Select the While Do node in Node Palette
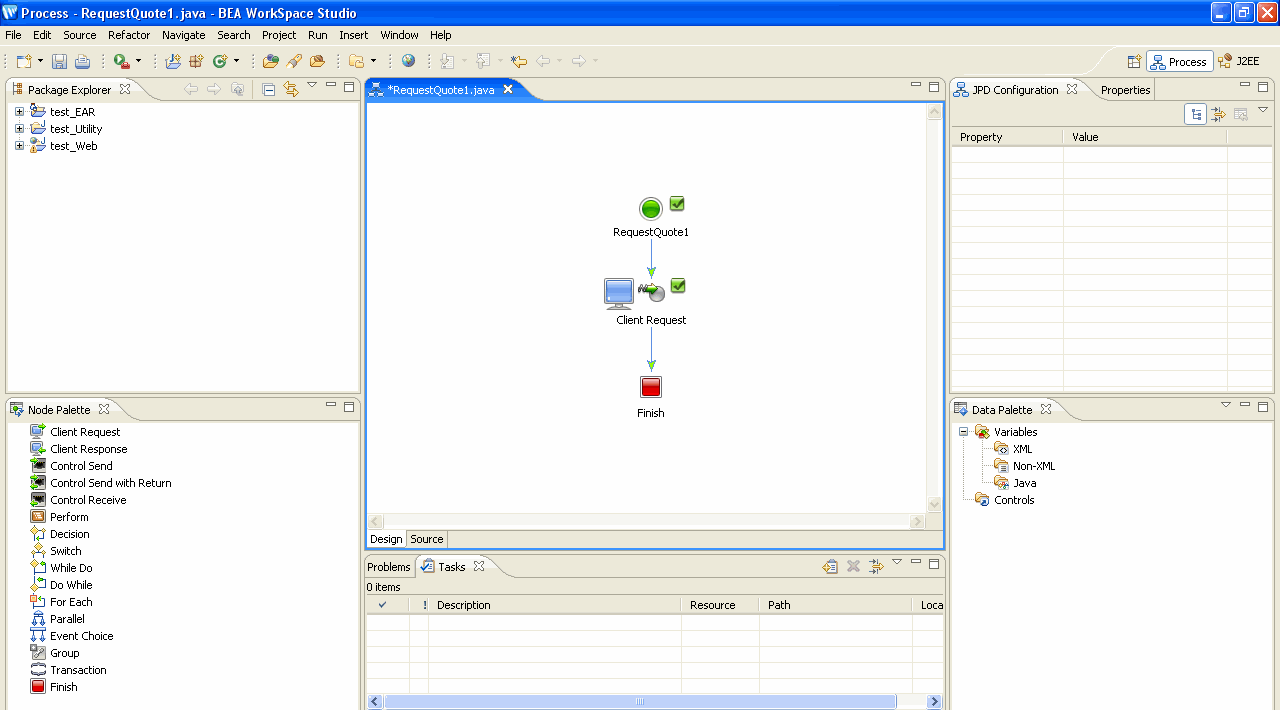Image resolution: width=1280 pixels, height=710 pixels. (69, 567)
